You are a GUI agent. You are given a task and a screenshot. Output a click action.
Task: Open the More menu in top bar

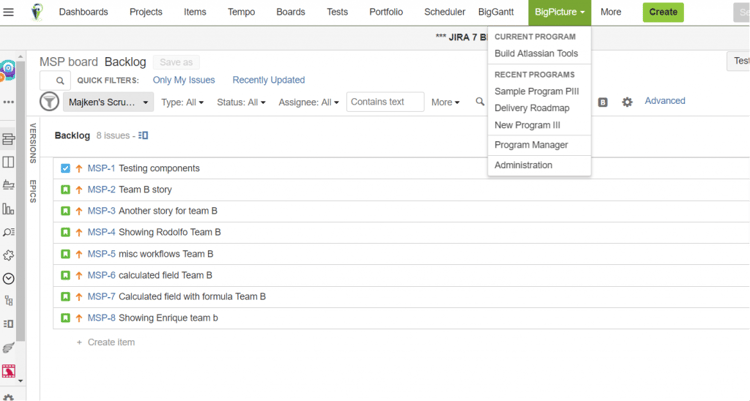click(611, 12)
